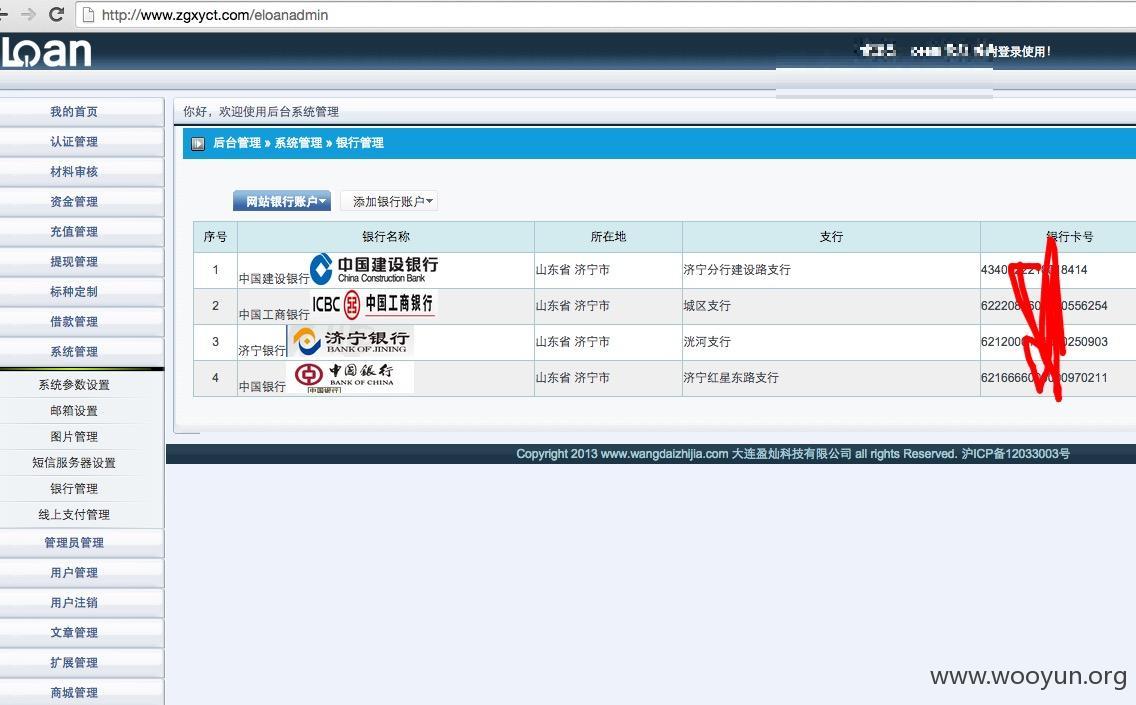
Task: Click the 所在地 column header
Action: pos(608,237)
